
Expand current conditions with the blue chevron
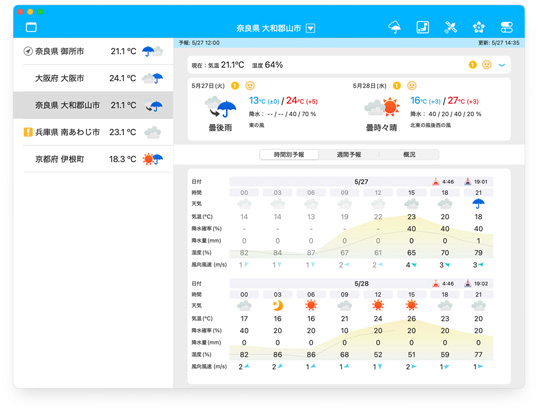click(502, 65)
